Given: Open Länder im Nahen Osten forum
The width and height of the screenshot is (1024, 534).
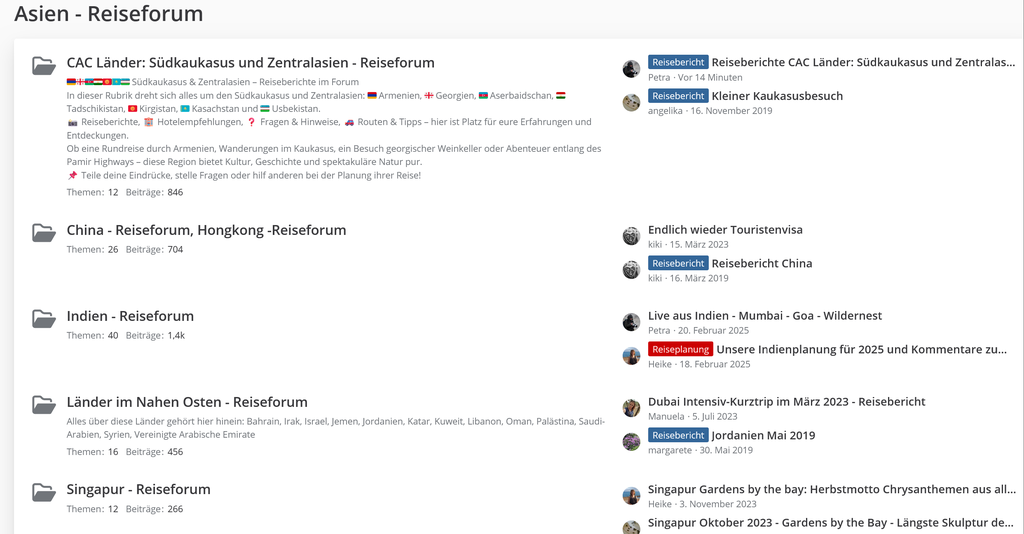Looking at the screenshot, I should pos(187,402).
